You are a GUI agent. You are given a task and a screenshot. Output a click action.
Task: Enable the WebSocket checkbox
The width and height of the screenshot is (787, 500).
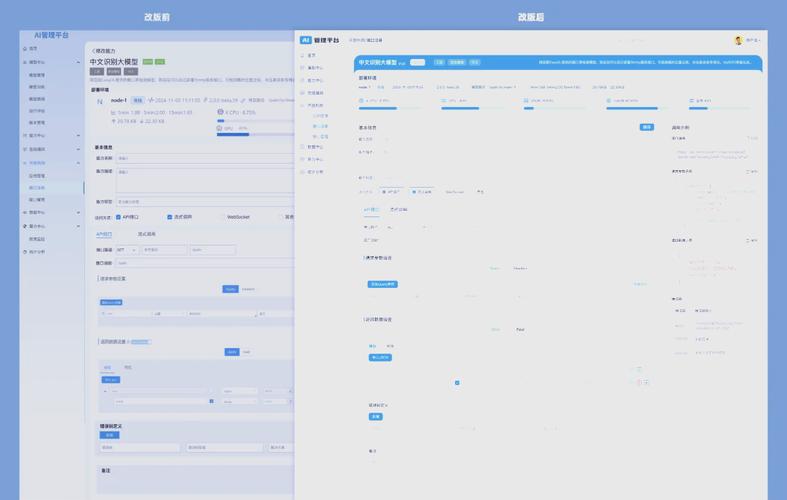222,217
